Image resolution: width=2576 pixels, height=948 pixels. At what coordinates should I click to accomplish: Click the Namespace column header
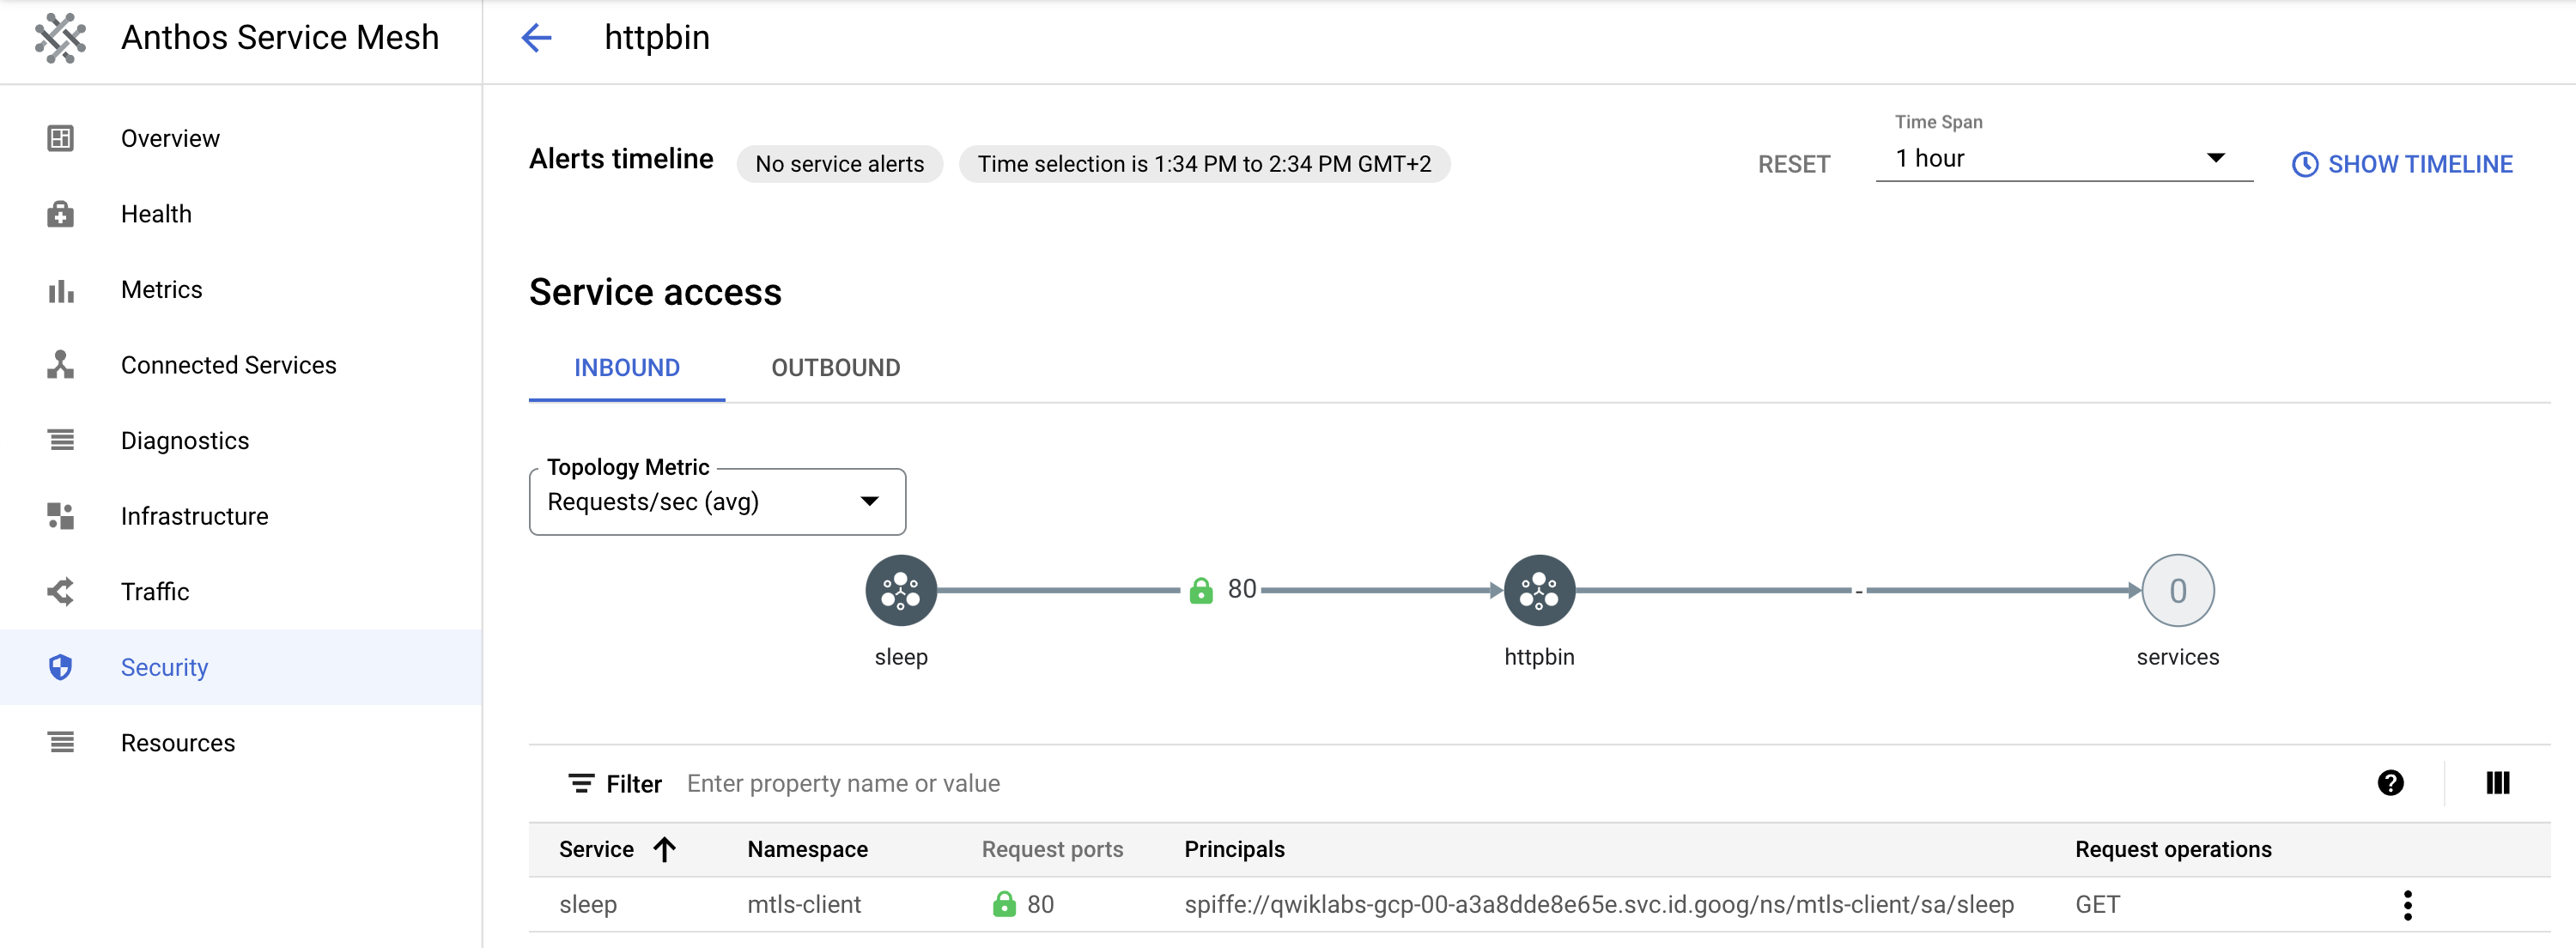[x=807, y=850]
